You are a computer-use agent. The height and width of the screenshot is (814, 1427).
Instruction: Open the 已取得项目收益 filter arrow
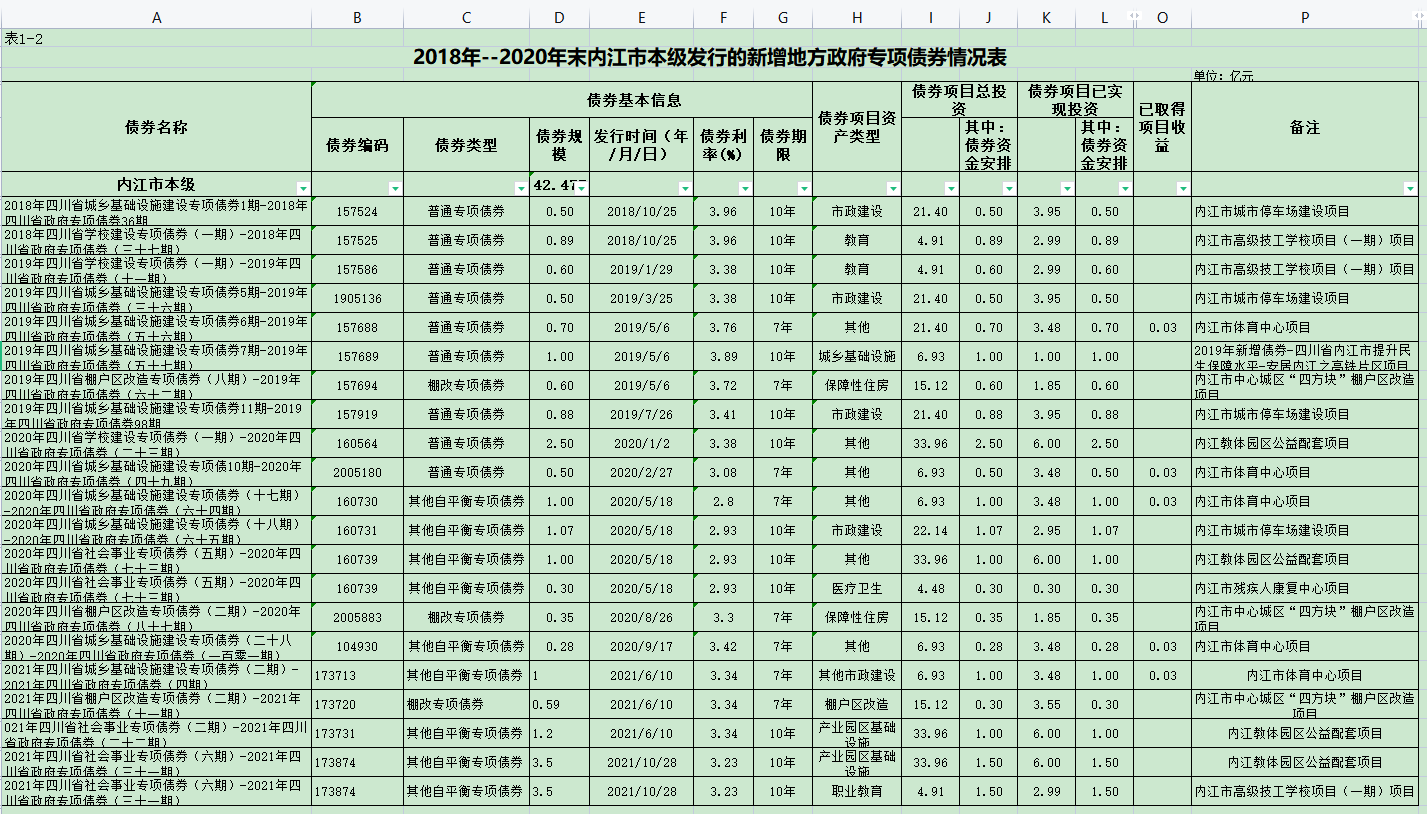tap(1183, 189)
